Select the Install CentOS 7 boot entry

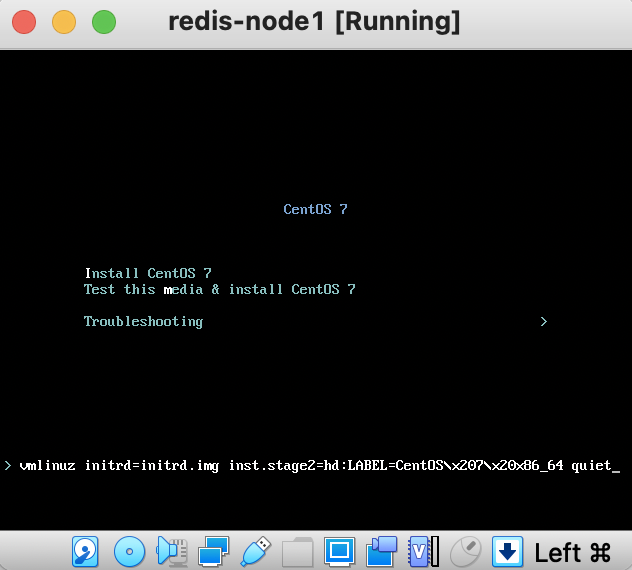[x=148, y=273]
